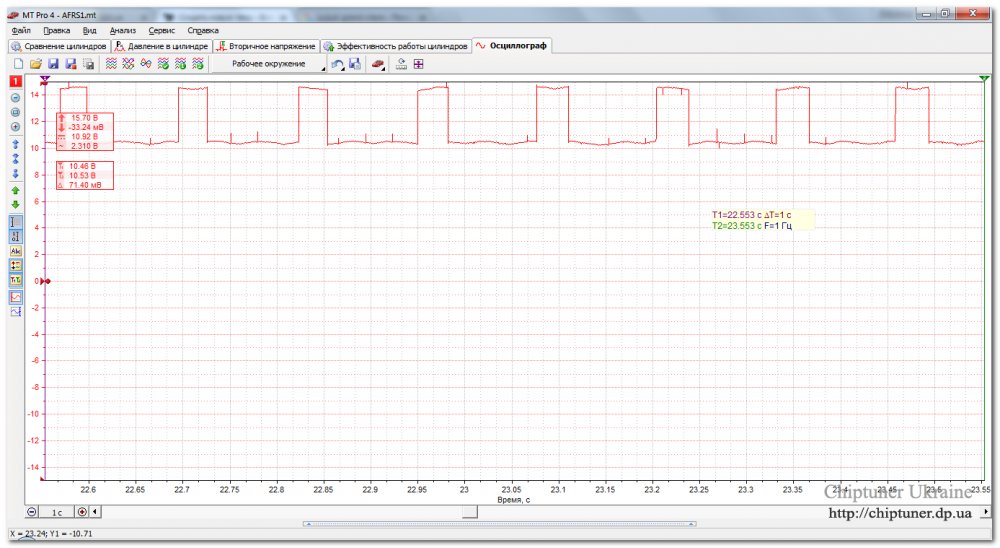Click the purple grid-split icon

click(418, 64)
